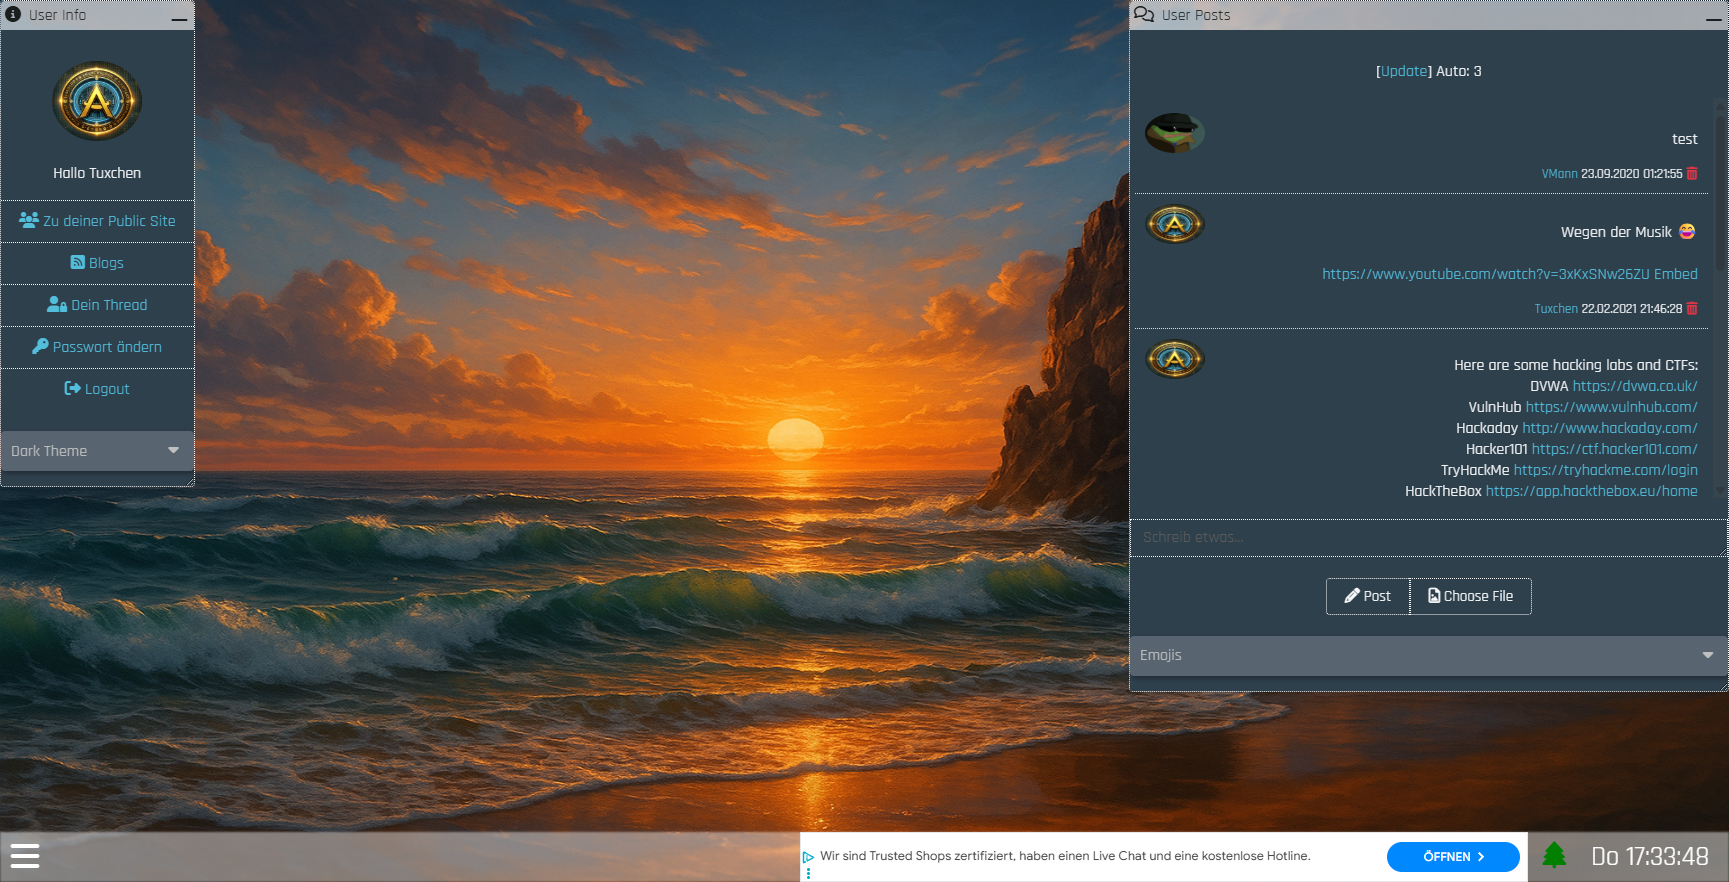Click the Post button
Viewport: 1729px width, 882px height.
click(x=1368, y=596)
